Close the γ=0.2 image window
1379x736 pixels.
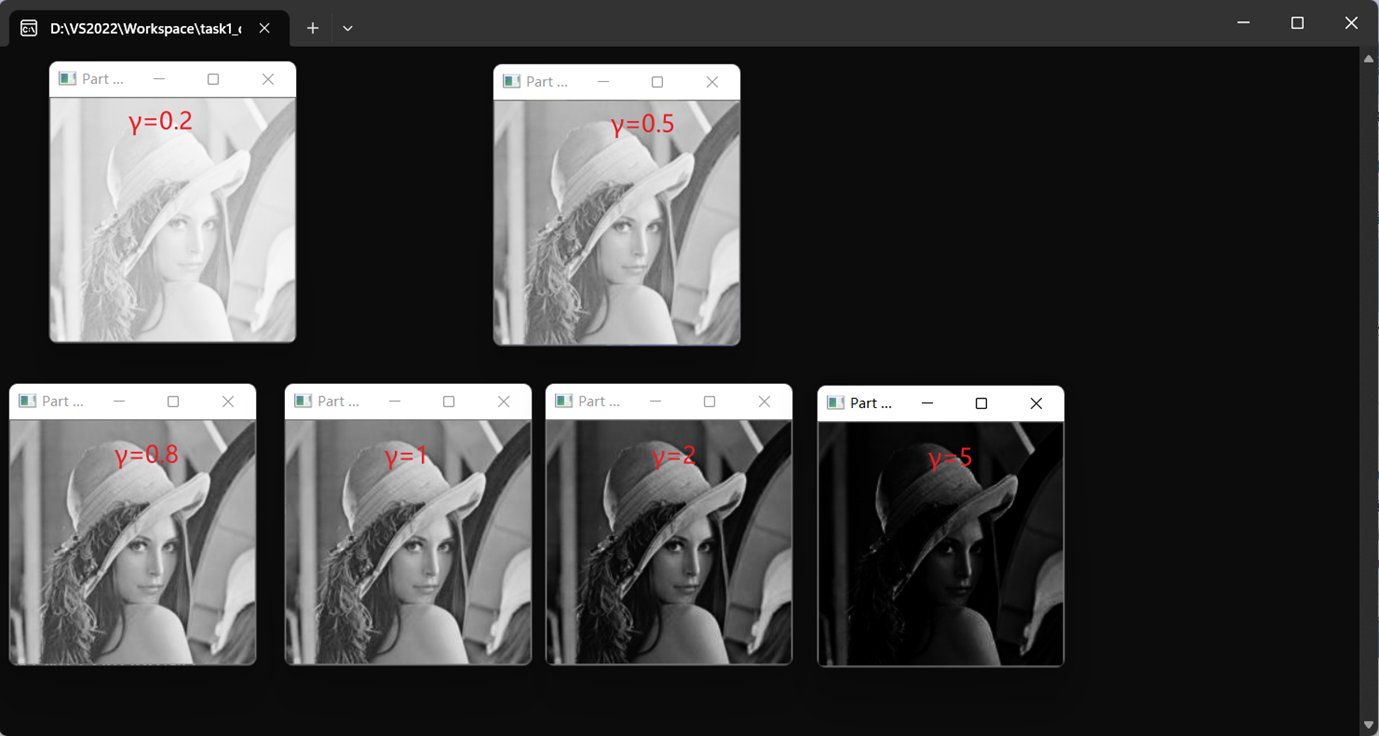click(x=268, y=79)
